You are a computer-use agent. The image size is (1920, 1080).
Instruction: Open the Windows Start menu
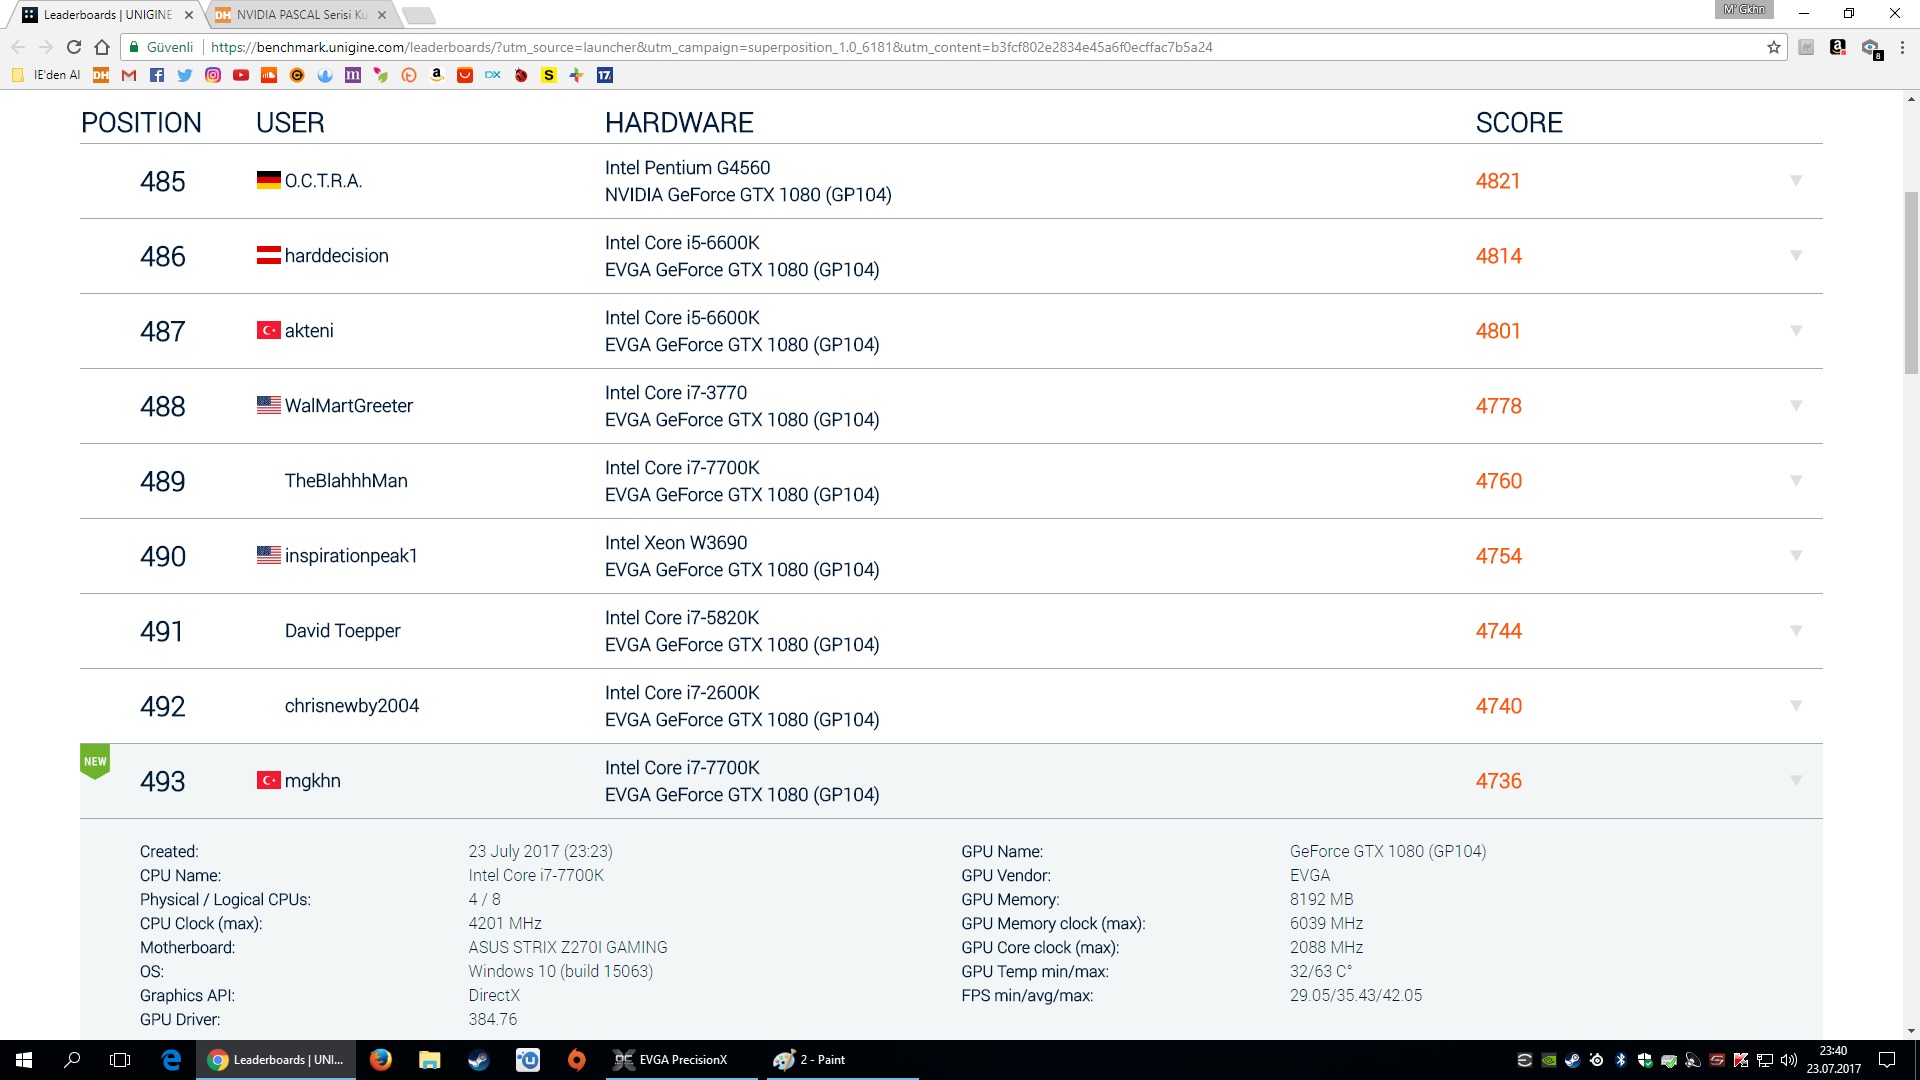[x=24, y=1060]
